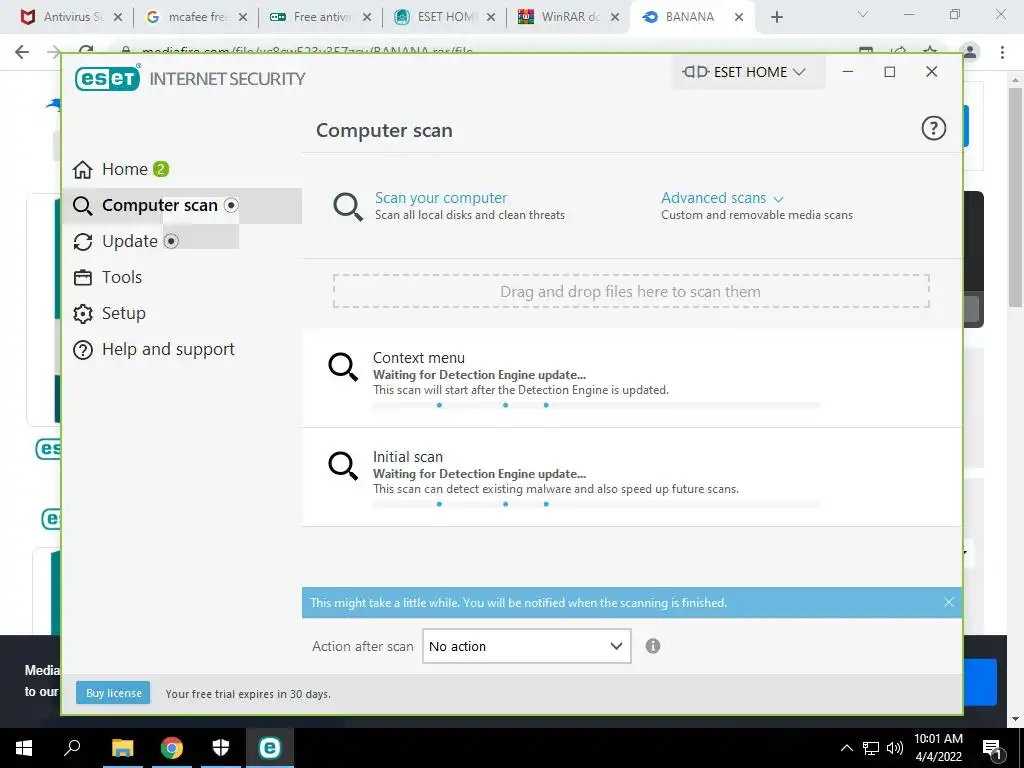Viewport: 1024px width, 768px height.
Task: Click the Initial scan magnifier icon
Action: [x=343, y=466]
